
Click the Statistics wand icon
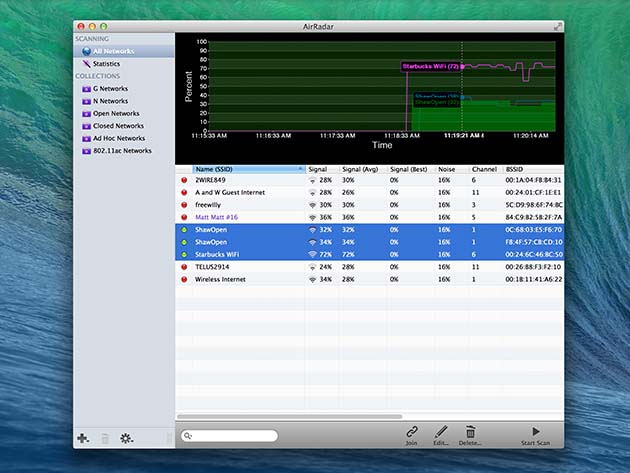tap(86, 64)
